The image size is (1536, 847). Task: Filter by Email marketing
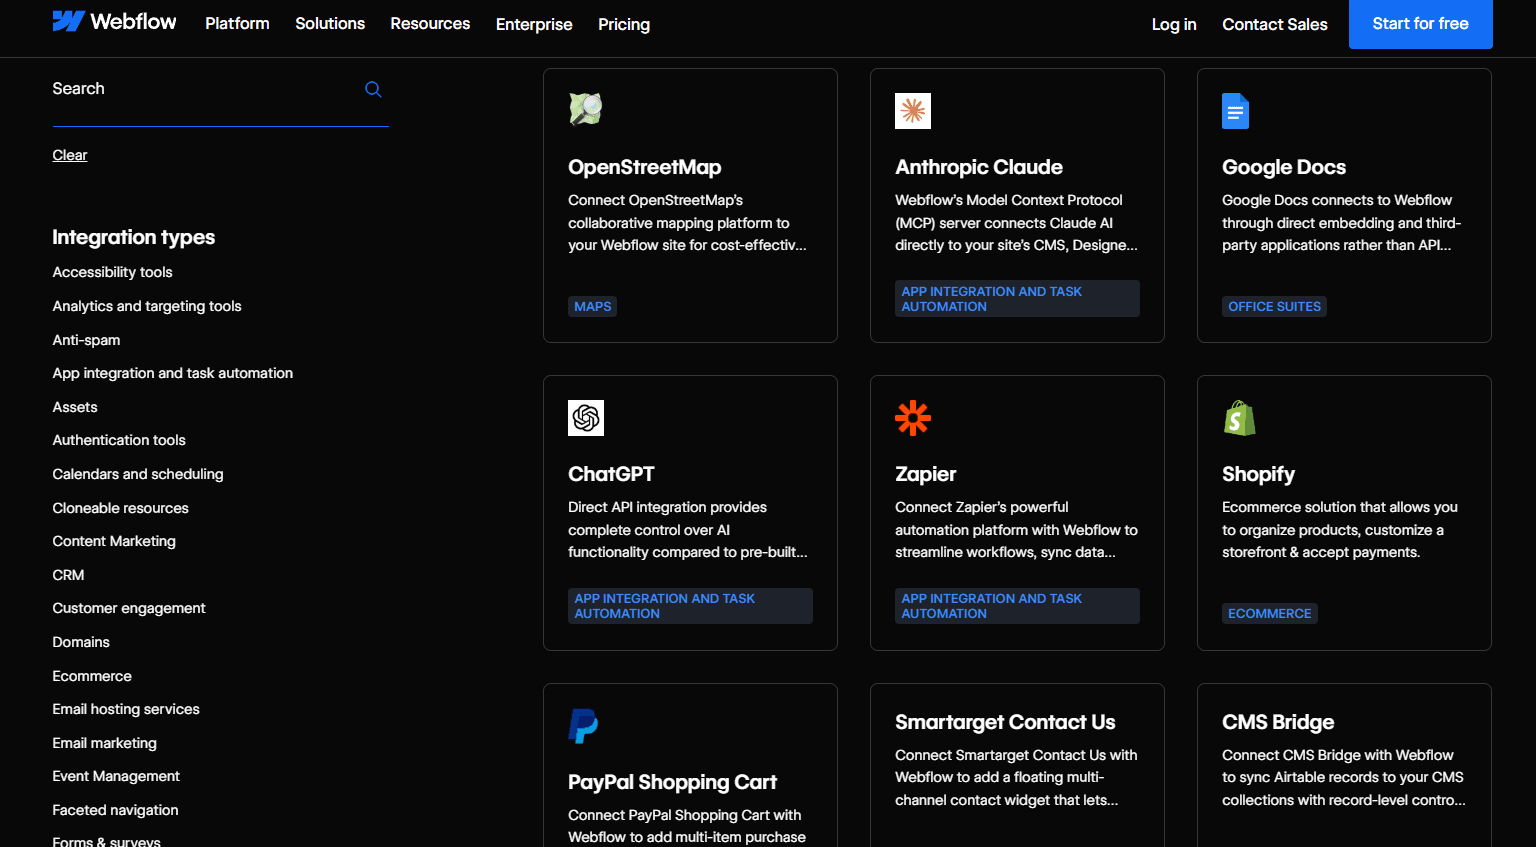(x=104, y=743)
